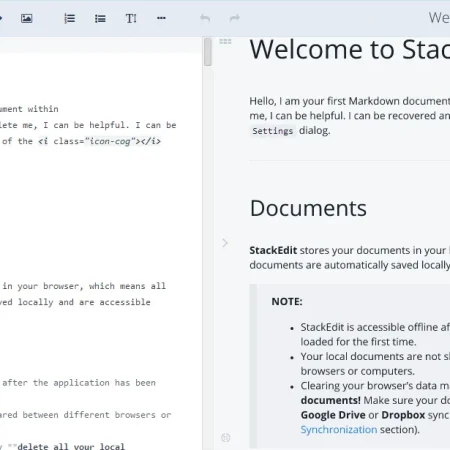This screenshot has height=450, width=450.
Task: Redo the last undone edit
Action: click(x=235, y=18)
